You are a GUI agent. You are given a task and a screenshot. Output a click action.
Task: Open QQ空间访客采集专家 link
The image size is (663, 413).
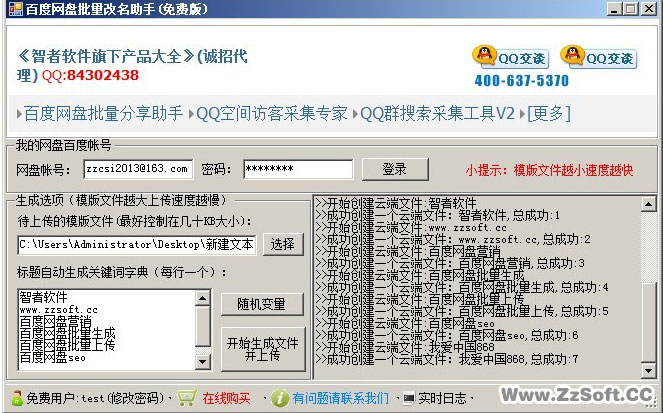[x=272, y=114]
